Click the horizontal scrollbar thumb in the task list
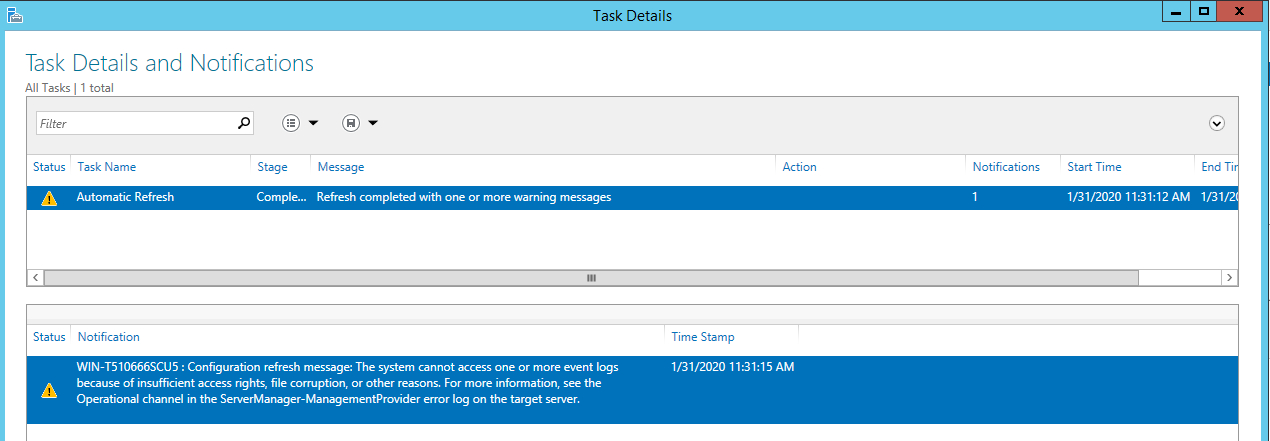 click(x=590, y=277)
